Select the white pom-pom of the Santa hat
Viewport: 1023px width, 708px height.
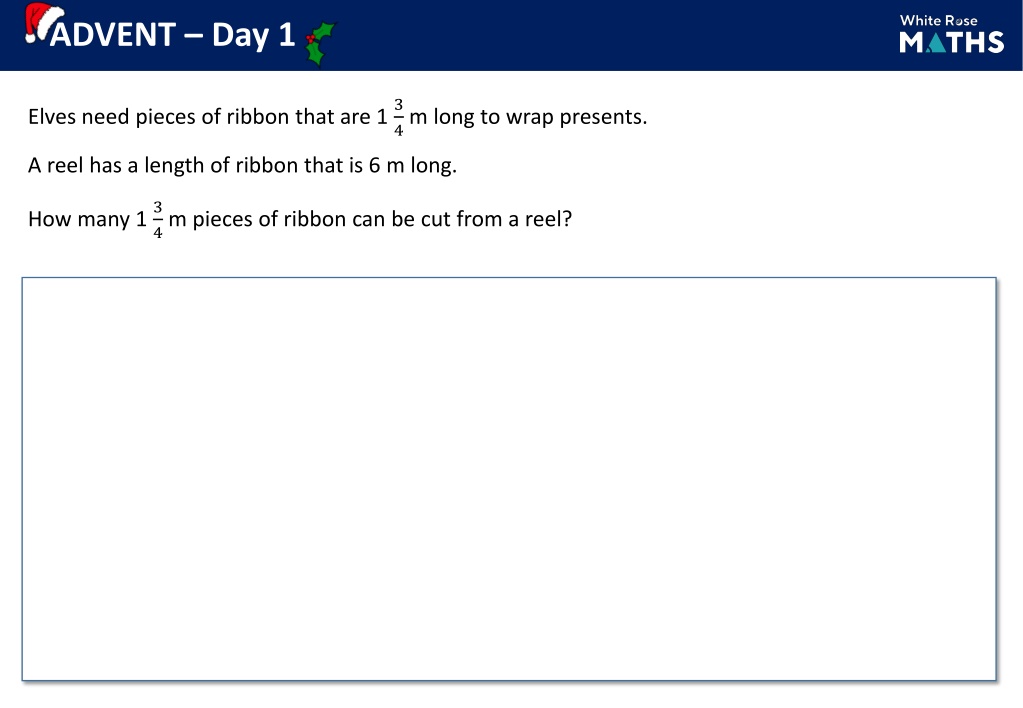pyautogui.click(x=30, y=38)
